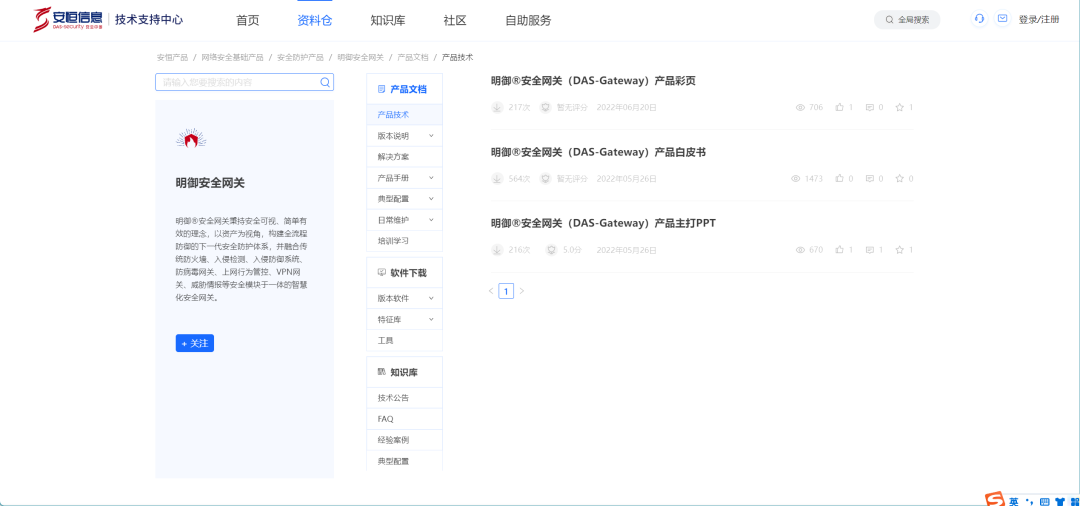
Task: Click magnifier icon in sidebar search box
Action: 325,83
